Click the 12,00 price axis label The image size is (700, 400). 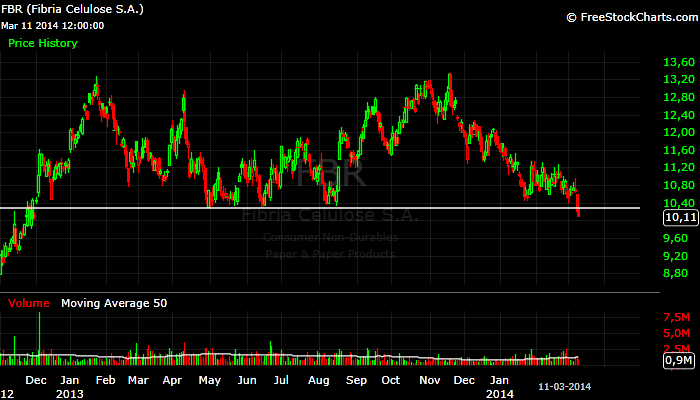click(679, 132)
